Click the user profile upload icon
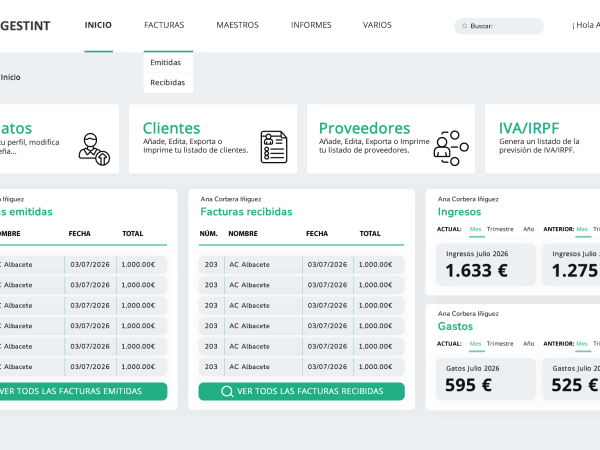Image resolution: width=600 pixels, height=450 pixels. (x=94, y=149)
